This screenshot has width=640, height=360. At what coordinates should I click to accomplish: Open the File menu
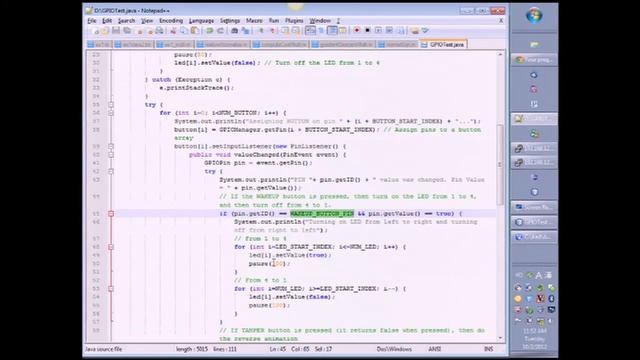click(92, 21)
